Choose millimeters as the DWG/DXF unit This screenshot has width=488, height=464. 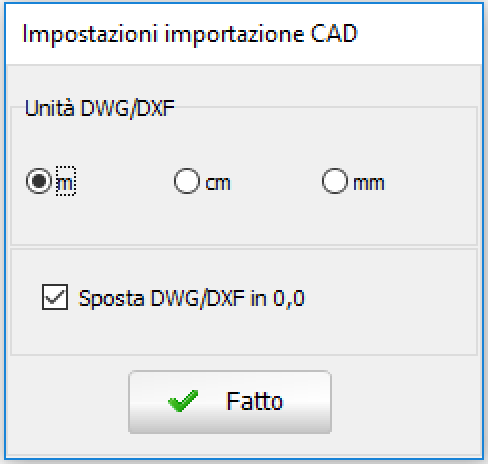pos(335,181)
